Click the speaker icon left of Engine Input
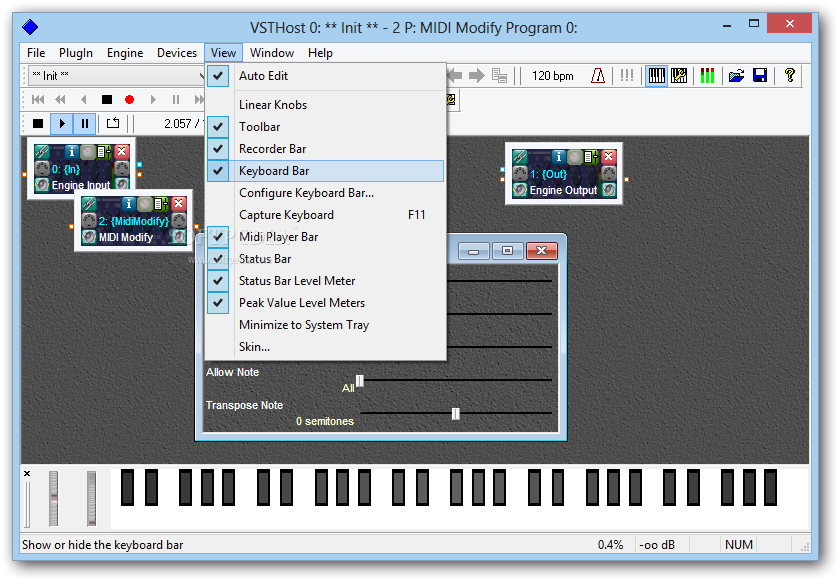This screenshot has height=581, width=839. point(42,185)
